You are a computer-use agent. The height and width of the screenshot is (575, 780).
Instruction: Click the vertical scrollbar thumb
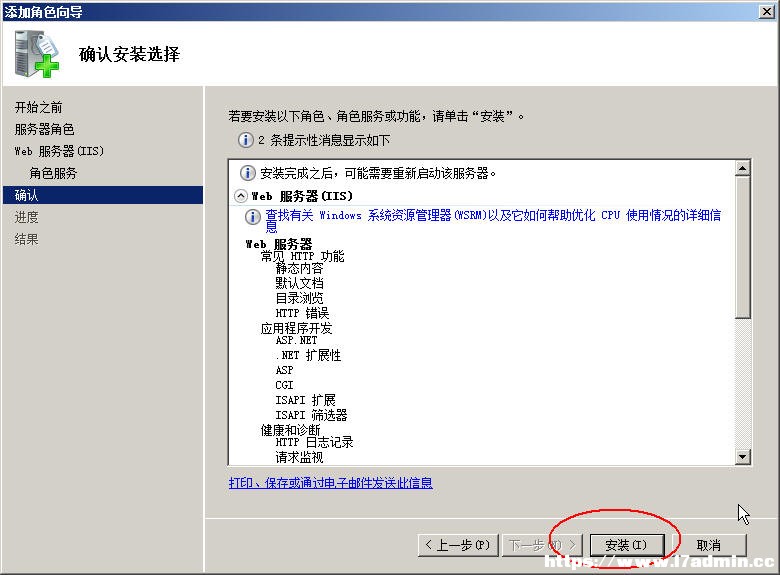pos(742,247)
